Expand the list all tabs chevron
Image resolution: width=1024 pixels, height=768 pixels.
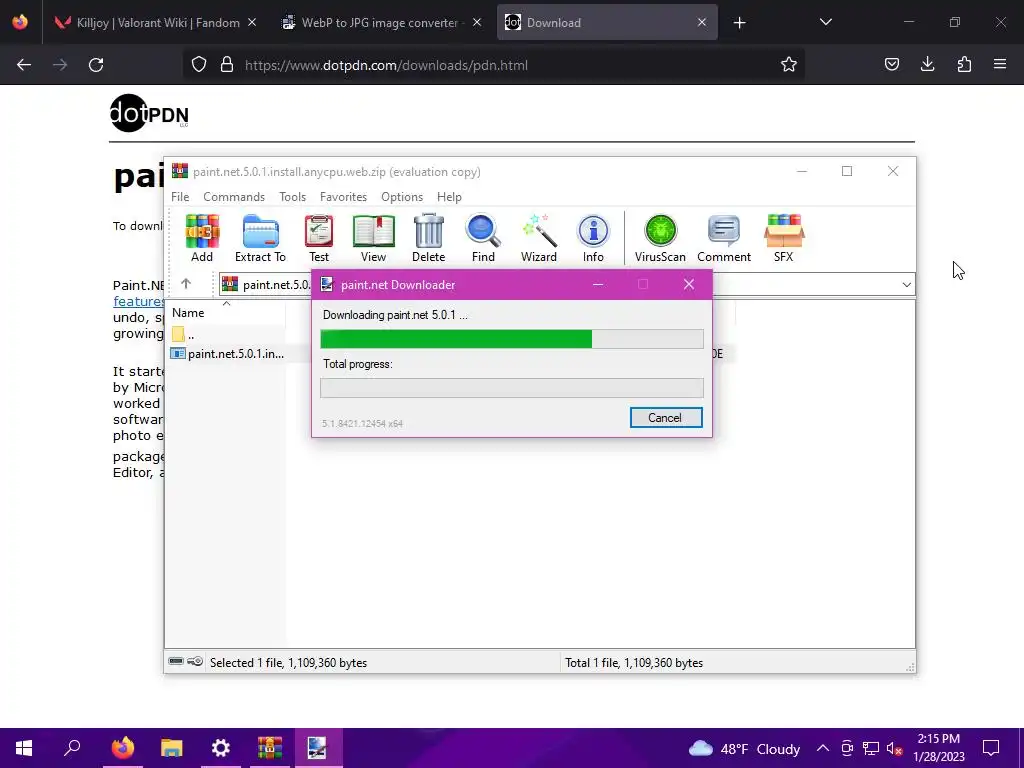point(825,22)
